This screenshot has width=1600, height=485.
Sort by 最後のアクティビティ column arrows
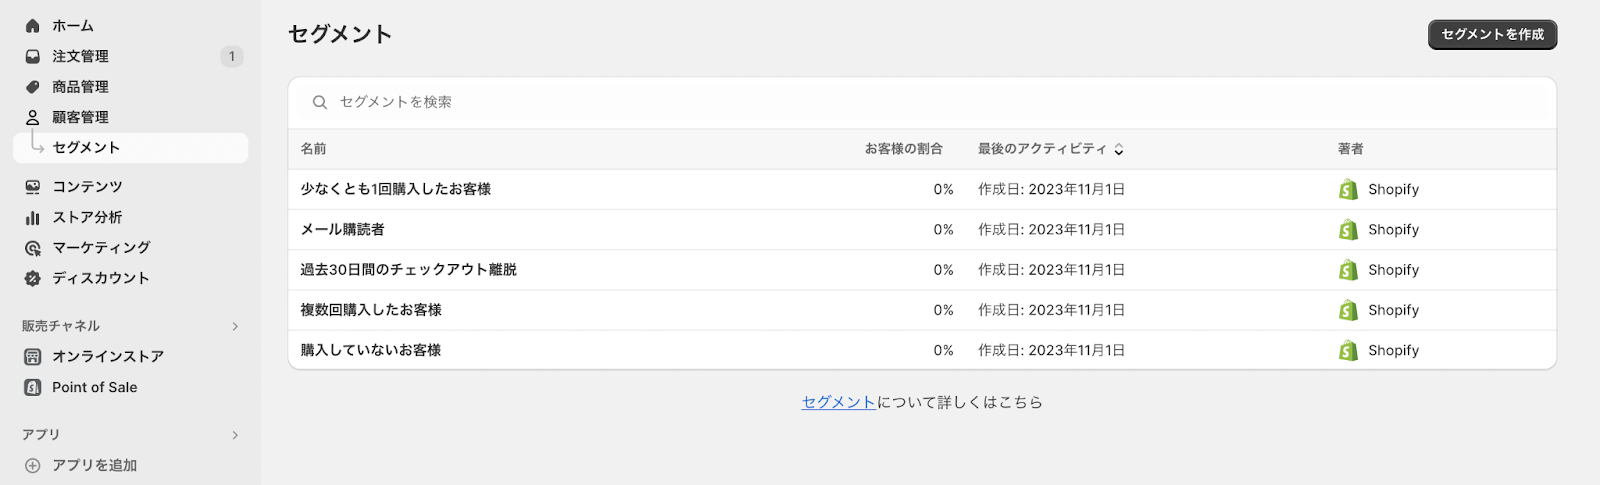1119,149
